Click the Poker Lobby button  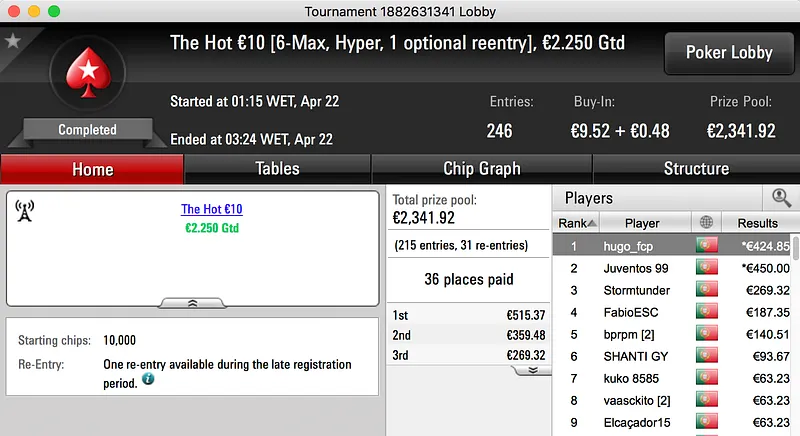(727, 53)
